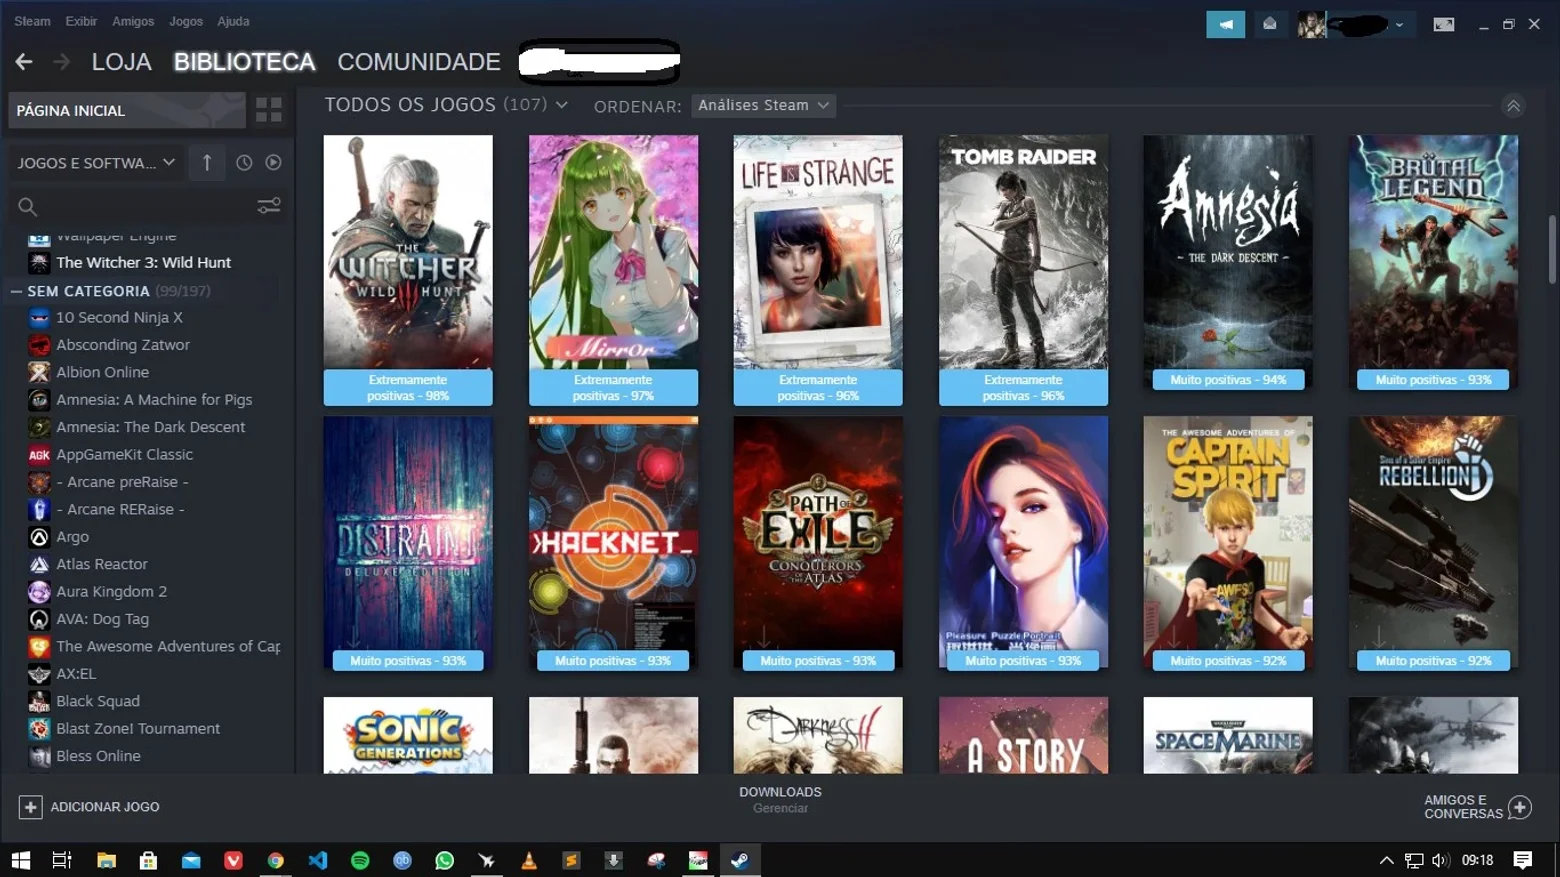The width and height of the screenshot is (1560, 877).
Task: Open the collections grid view icon
Action: click(269, 110)
